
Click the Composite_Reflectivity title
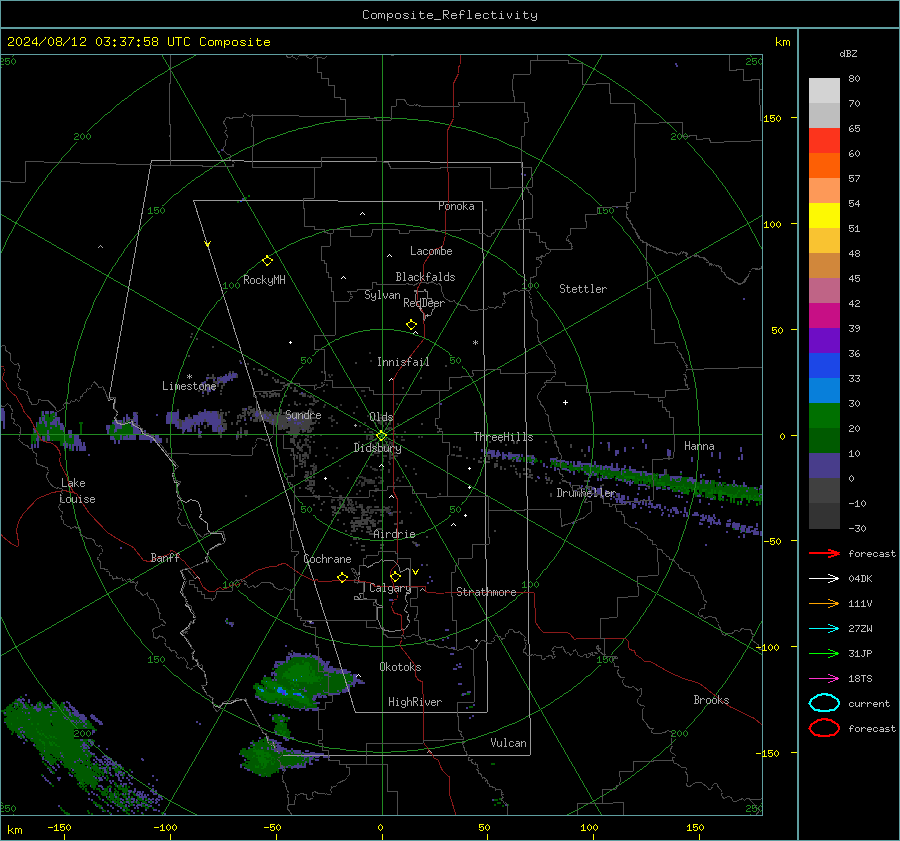pyautogui.click(x=449, y=15)
